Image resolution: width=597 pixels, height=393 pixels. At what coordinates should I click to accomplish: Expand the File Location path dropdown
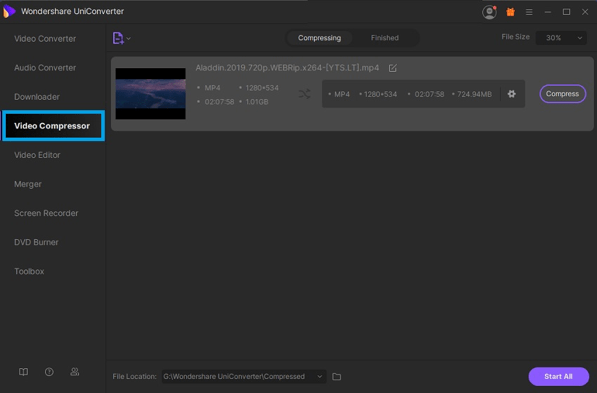pos(320,377)
